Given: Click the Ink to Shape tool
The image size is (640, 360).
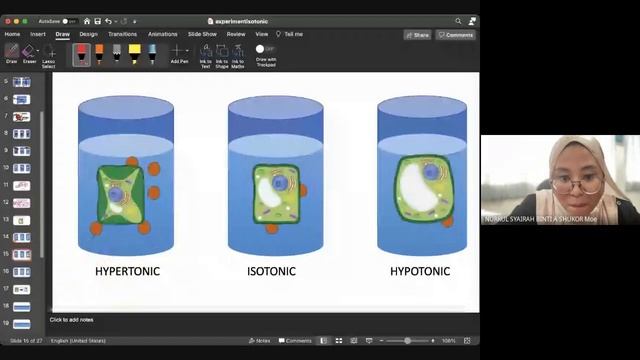Looking at the screenshot, I should (x=222, y=56).
